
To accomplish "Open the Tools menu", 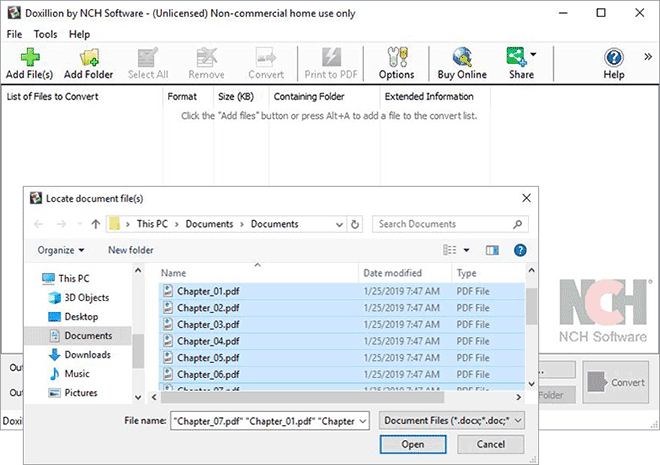I will click(45, 34).
